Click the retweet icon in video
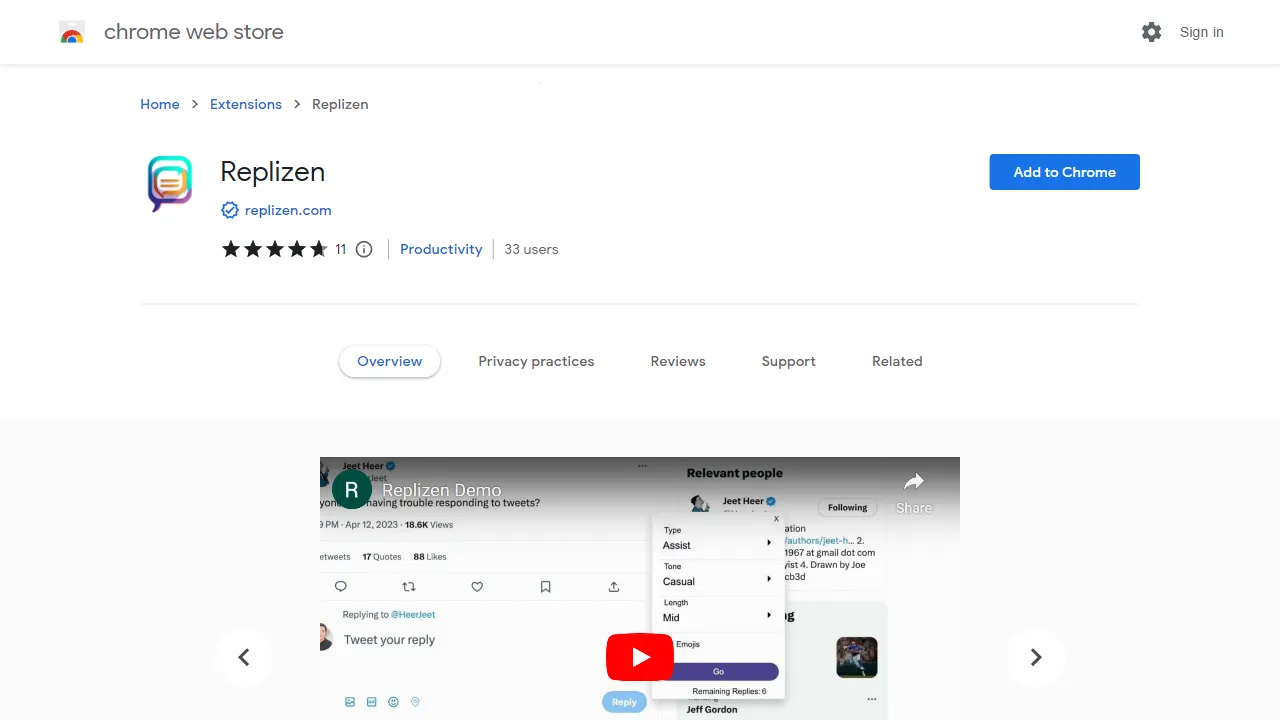Screen dimensions: 1280x720 (408, 587)
